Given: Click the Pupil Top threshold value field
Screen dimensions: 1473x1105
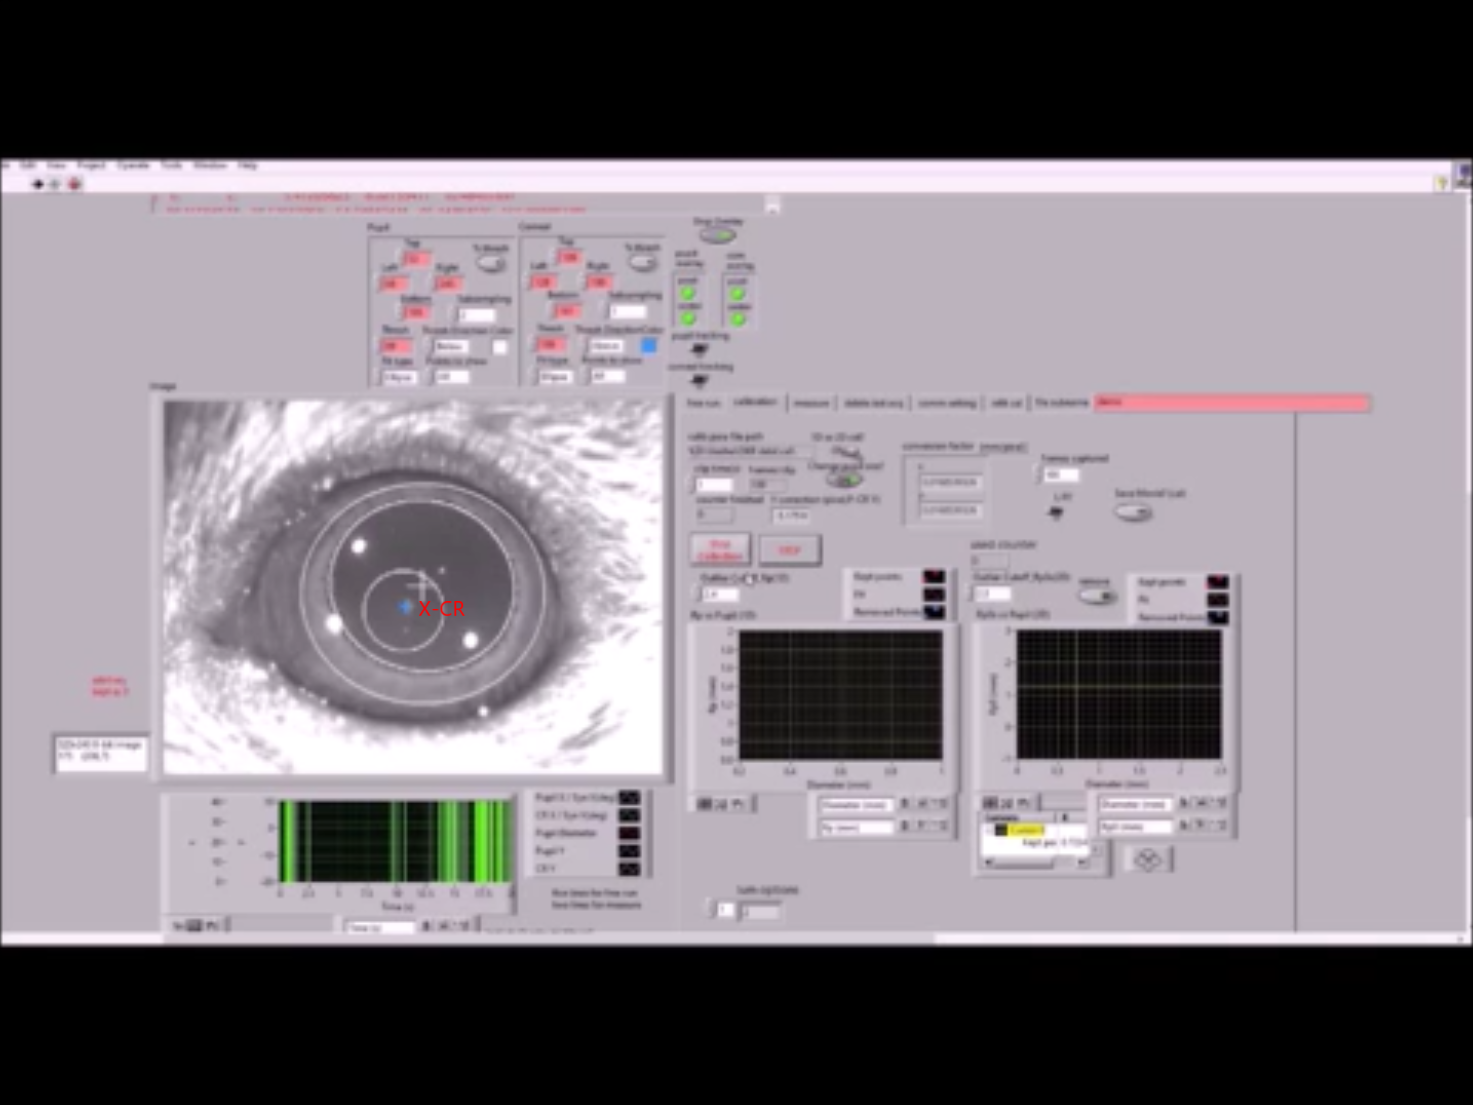Looking at the screenshot, I should pyautogui.click(x=417, y=259).
